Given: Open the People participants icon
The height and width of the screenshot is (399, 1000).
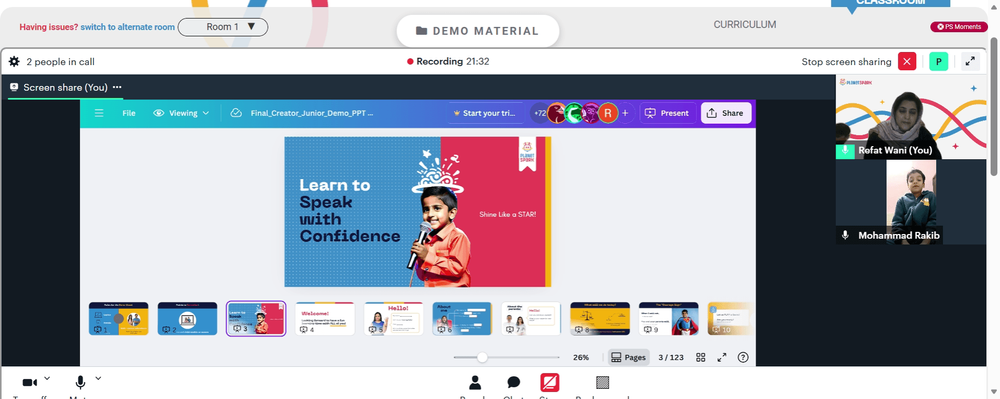Looking at the screenshot, I should [x=475, y=382].
